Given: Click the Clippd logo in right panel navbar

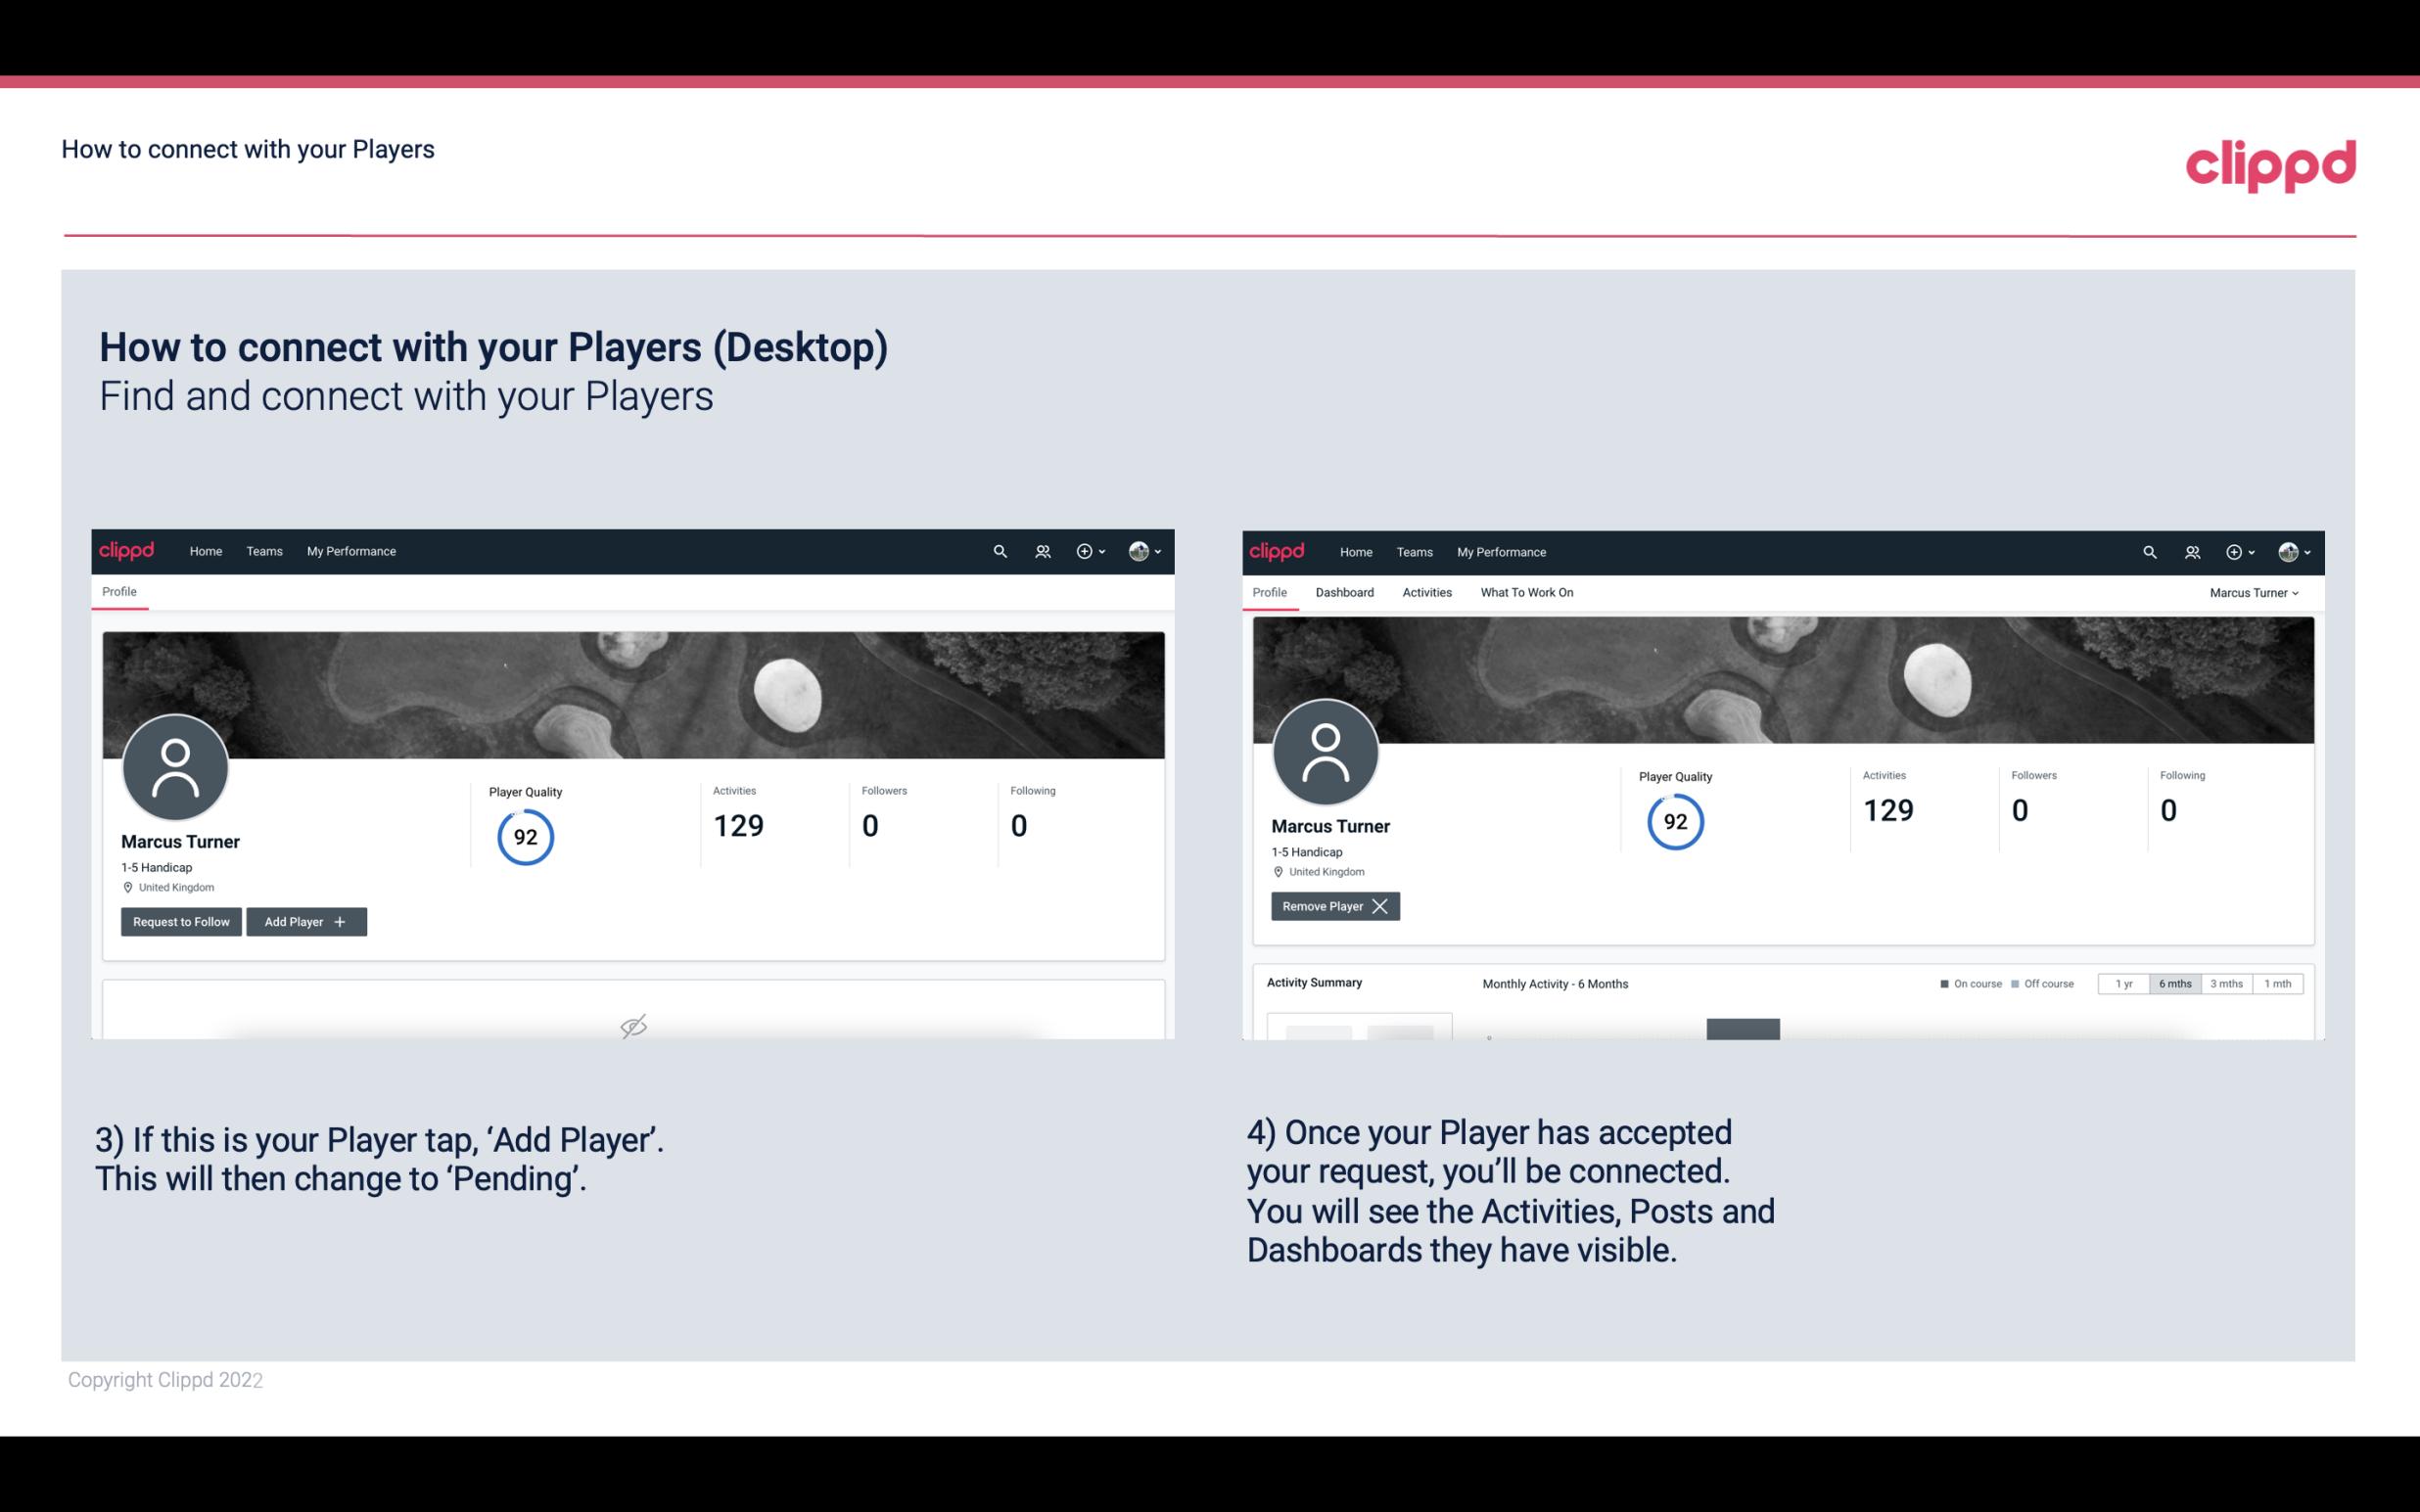Looking at the screenshot, I should click(1278, 550).
